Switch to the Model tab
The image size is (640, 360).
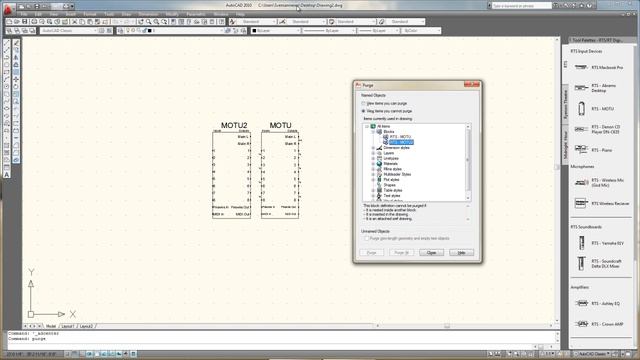point(51,326)
